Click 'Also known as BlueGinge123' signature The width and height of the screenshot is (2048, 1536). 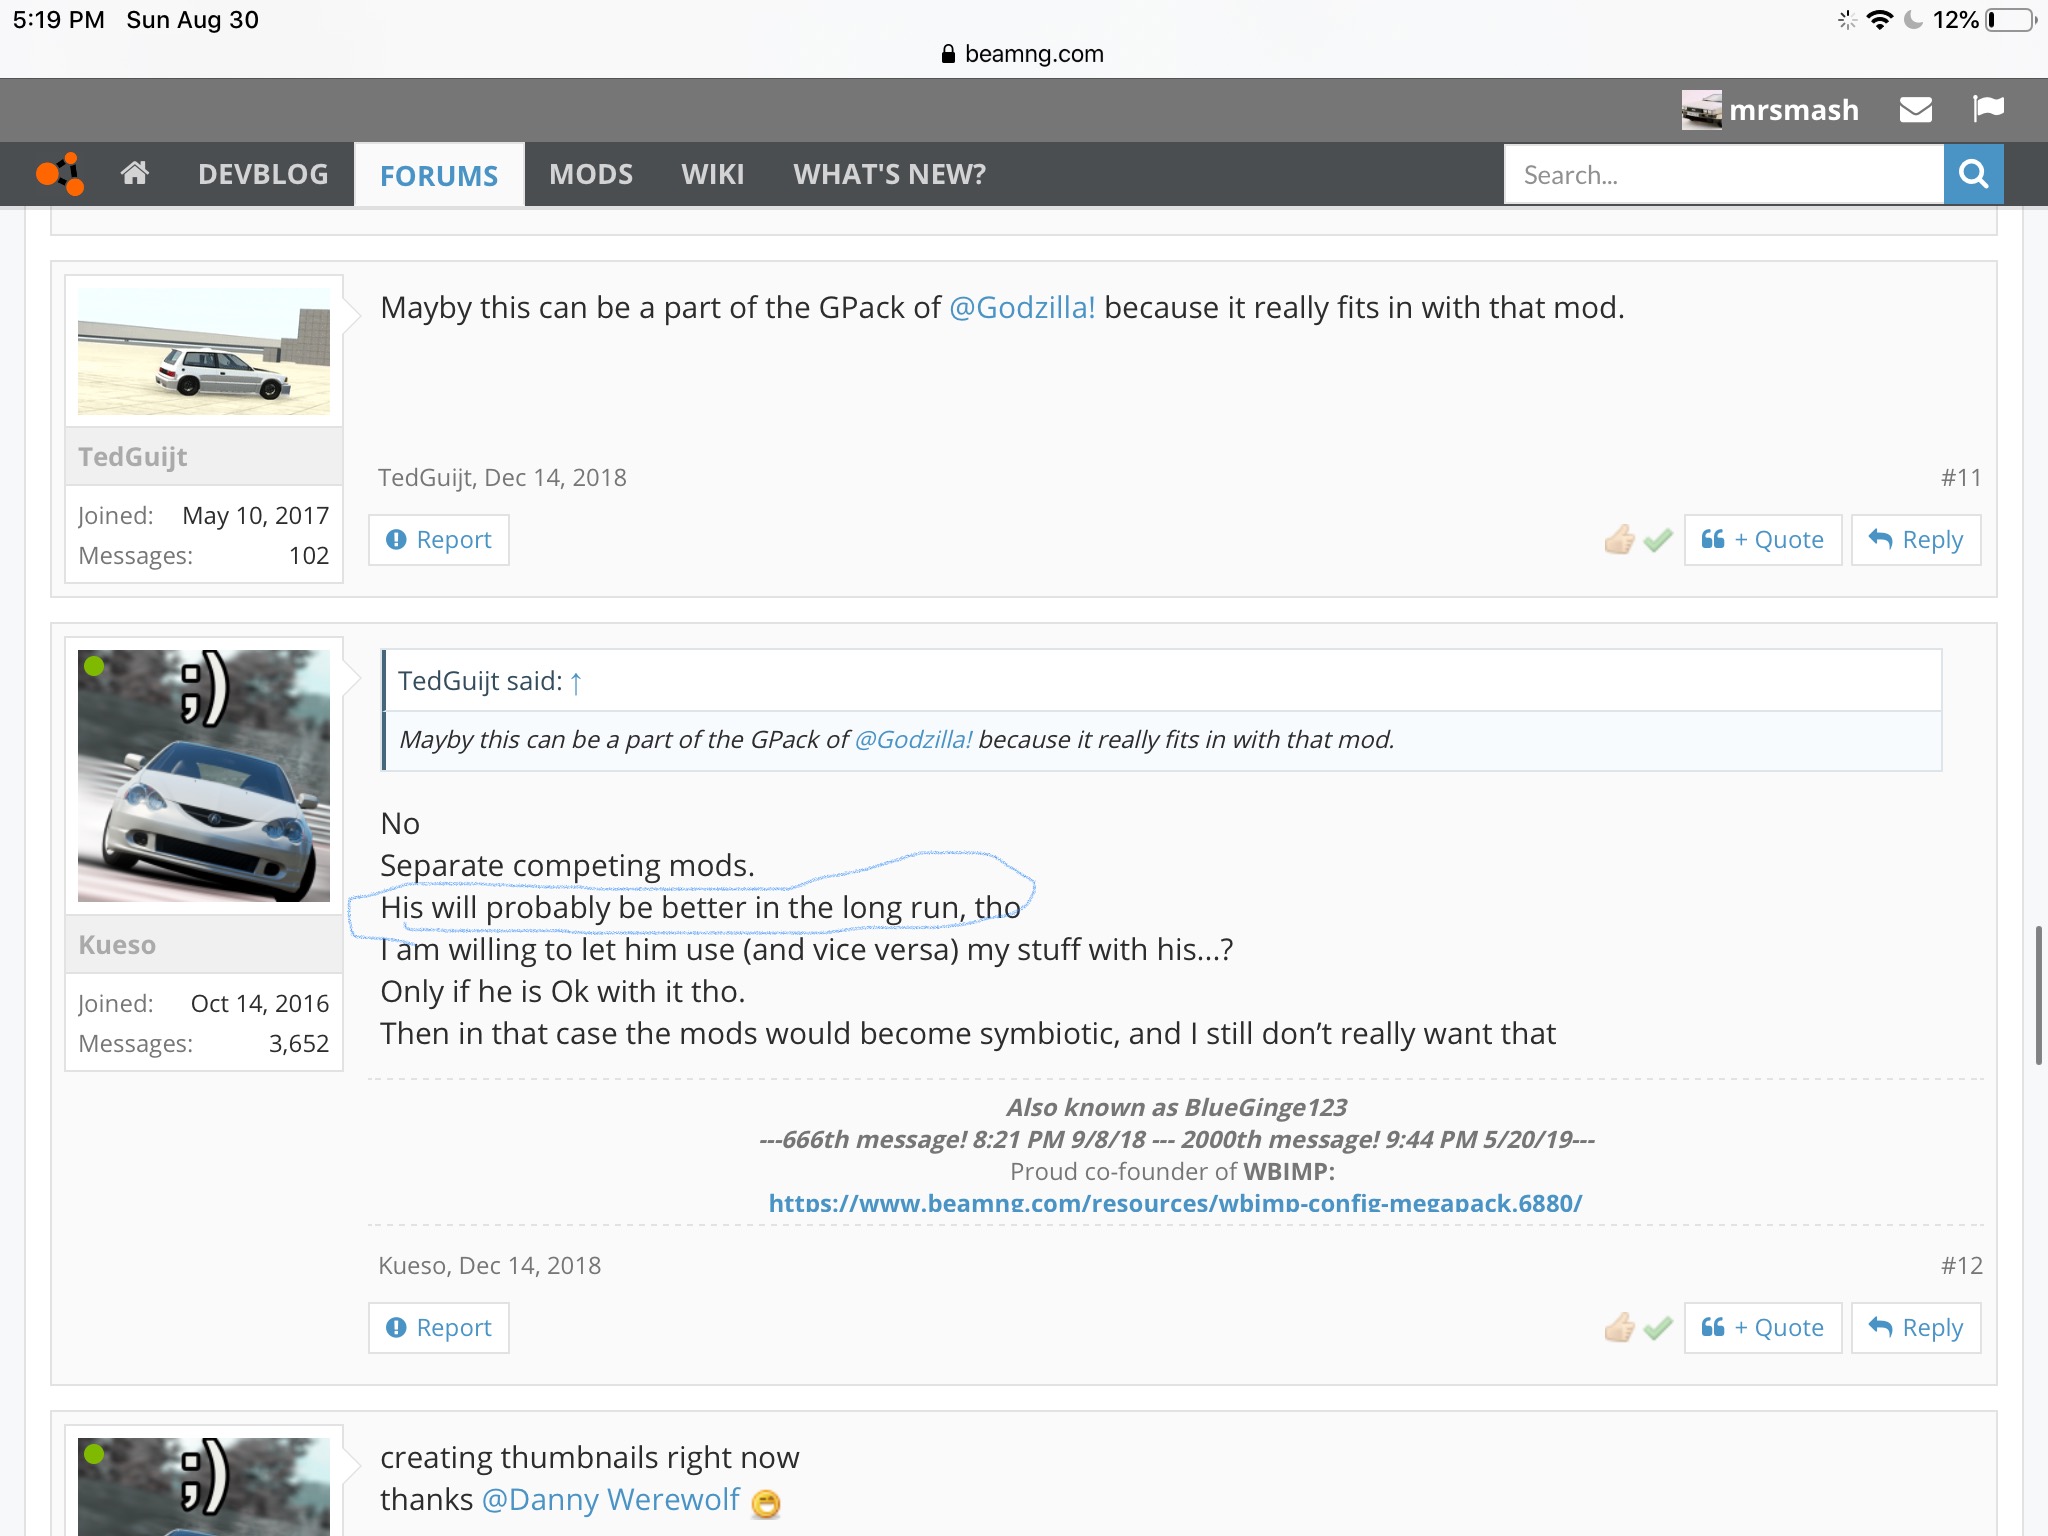click(1176, 1107)
